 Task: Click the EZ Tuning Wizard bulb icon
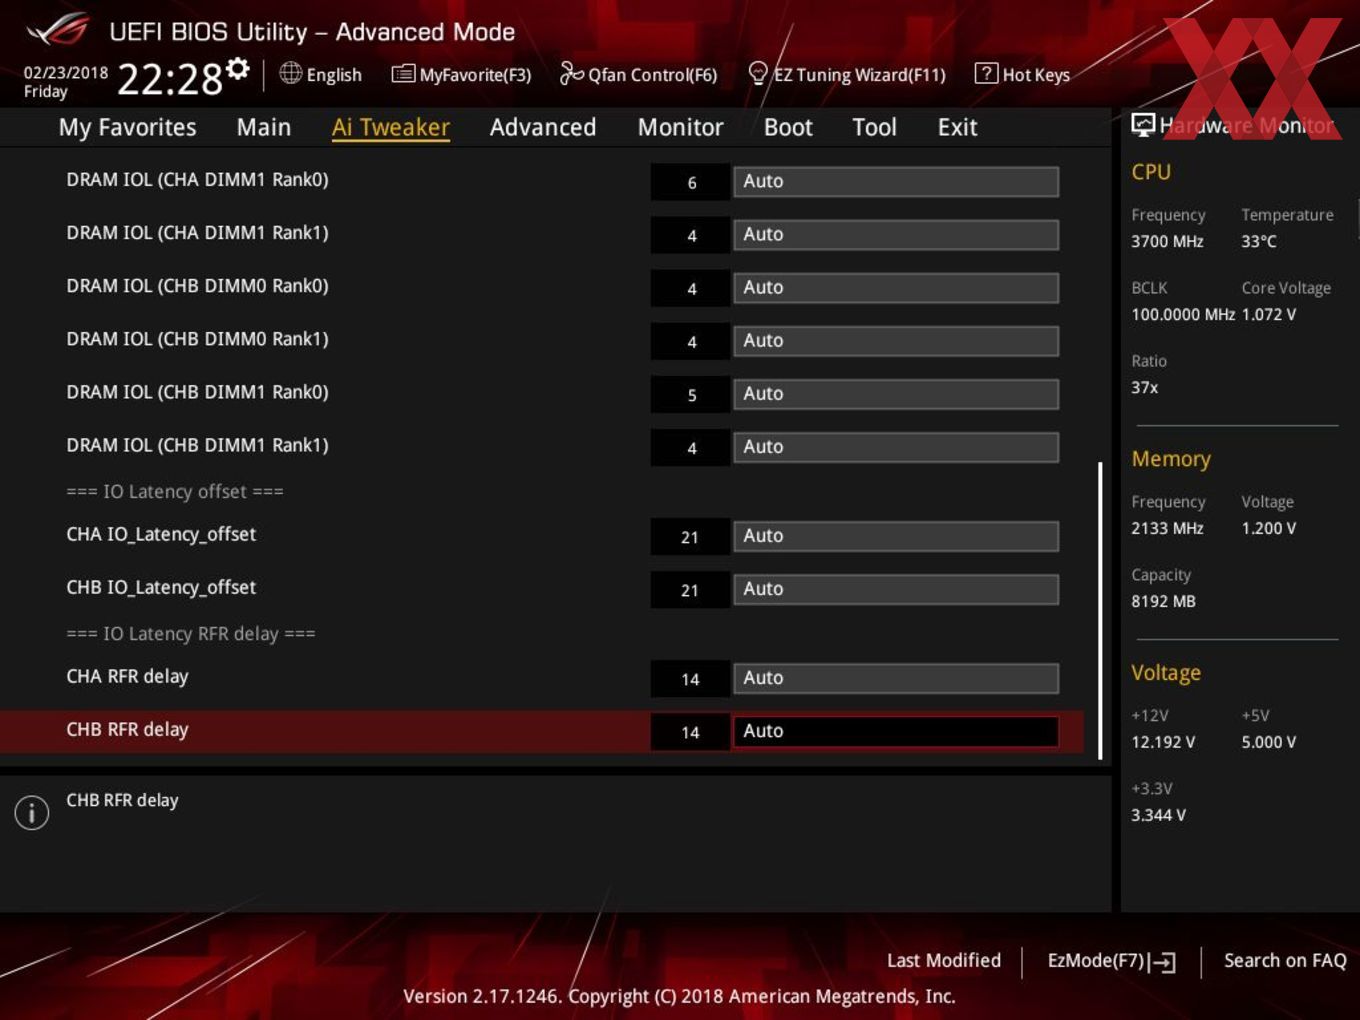click(x=758, y=74)
